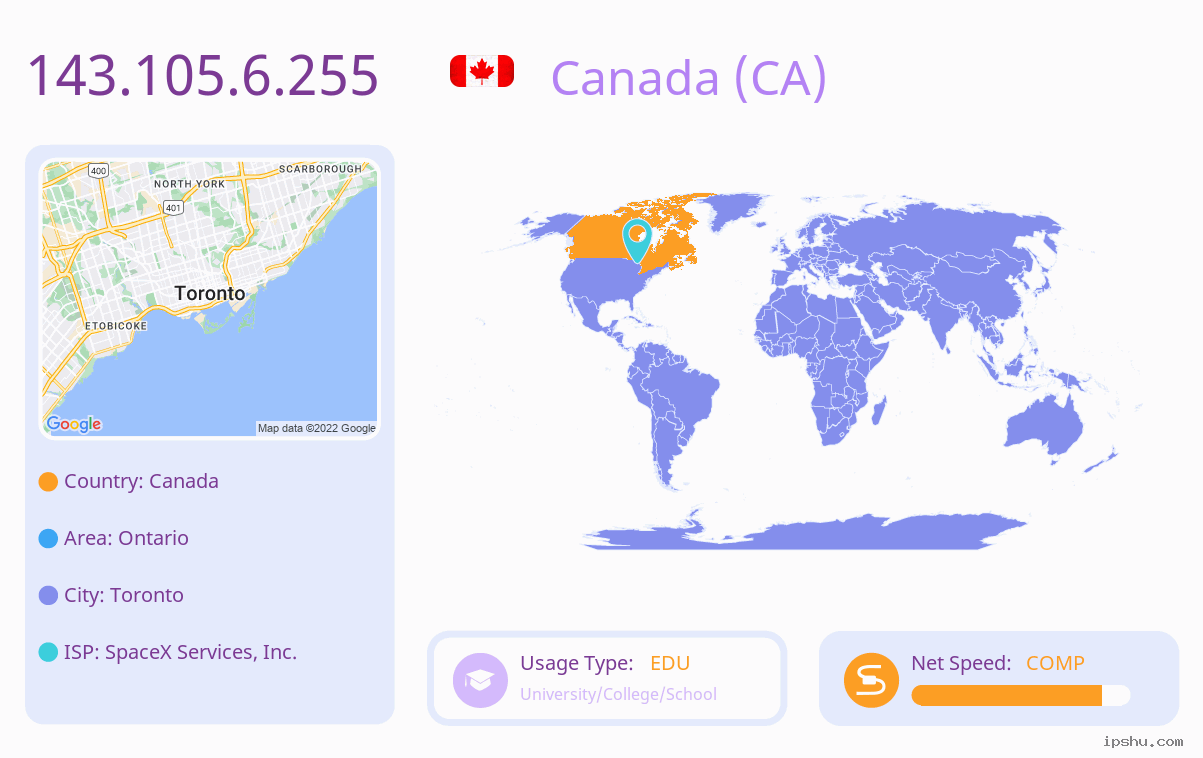Click the purple dot beside City: Toronto
The height and width of the screenshot is (758, 1203).
(x=48, y=596)
